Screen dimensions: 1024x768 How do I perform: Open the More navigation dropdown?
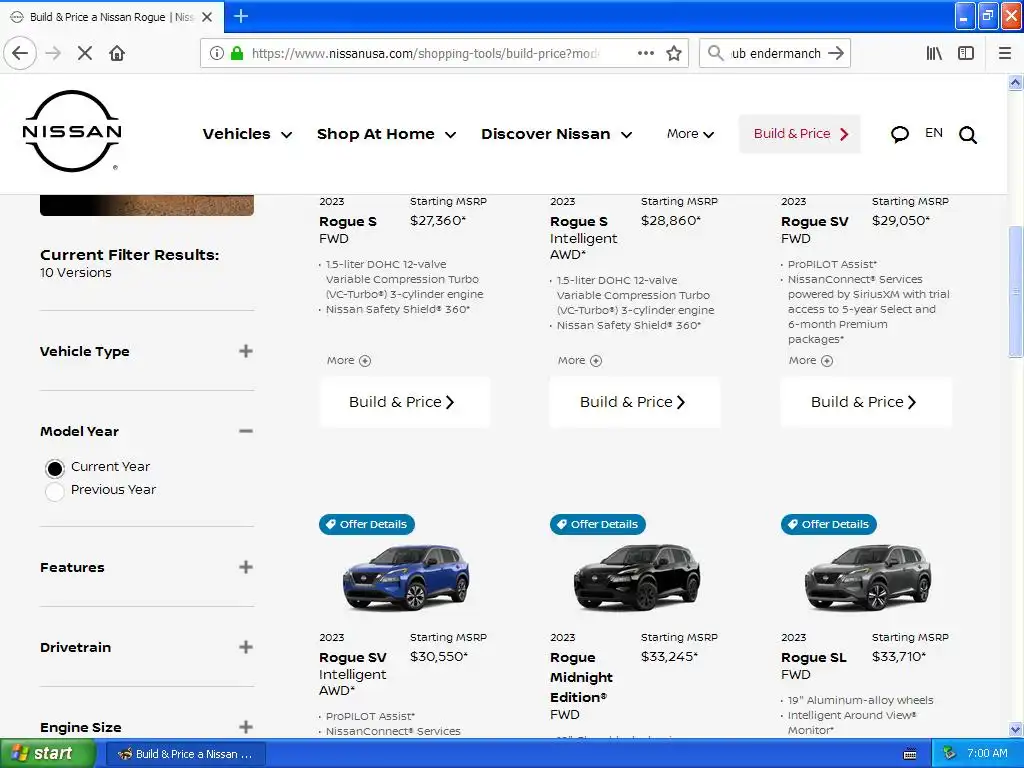click(690, 134)
